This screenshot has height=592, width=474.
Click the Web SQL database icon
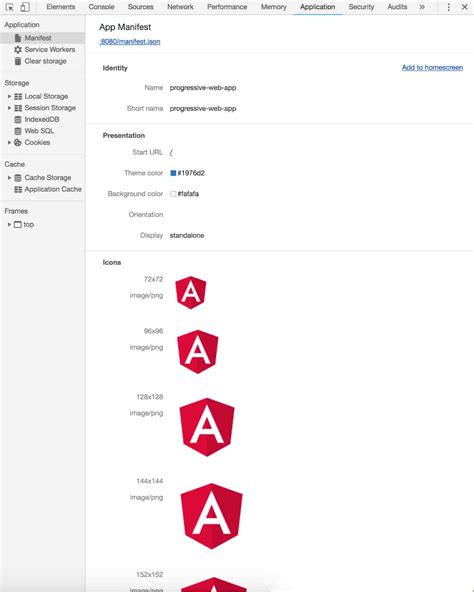point(18,131)
